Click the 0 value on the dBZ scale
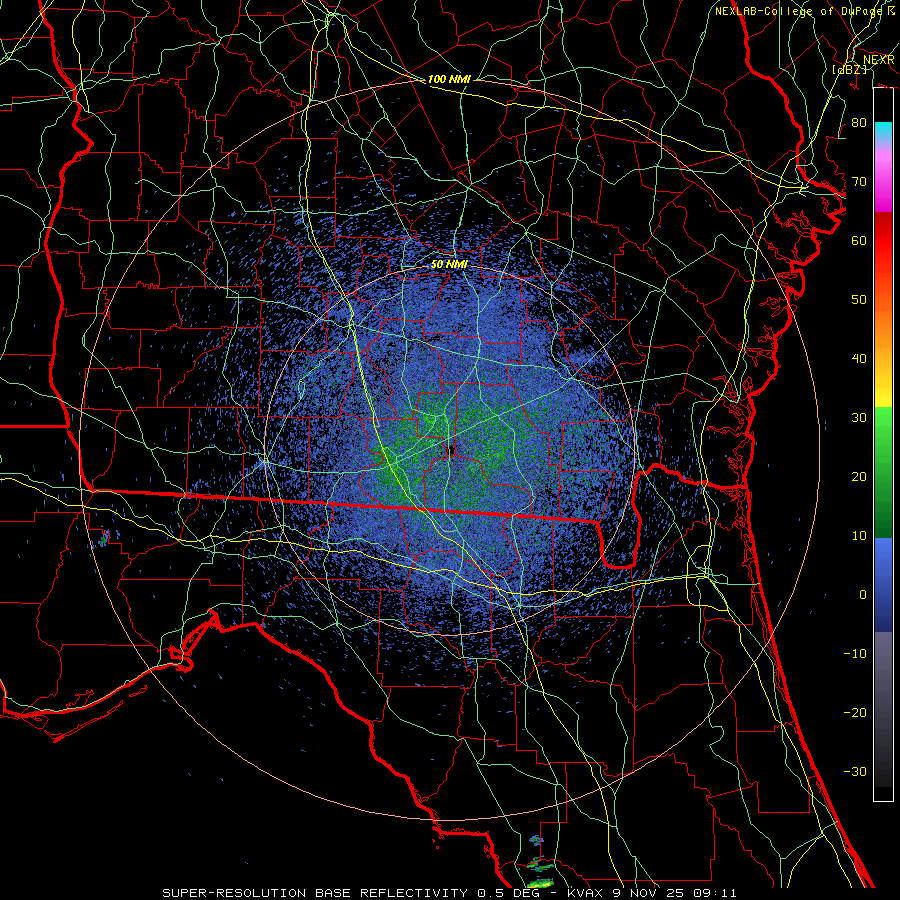The image size is (900, 900). pyautogui.click(x=863, y=595)
